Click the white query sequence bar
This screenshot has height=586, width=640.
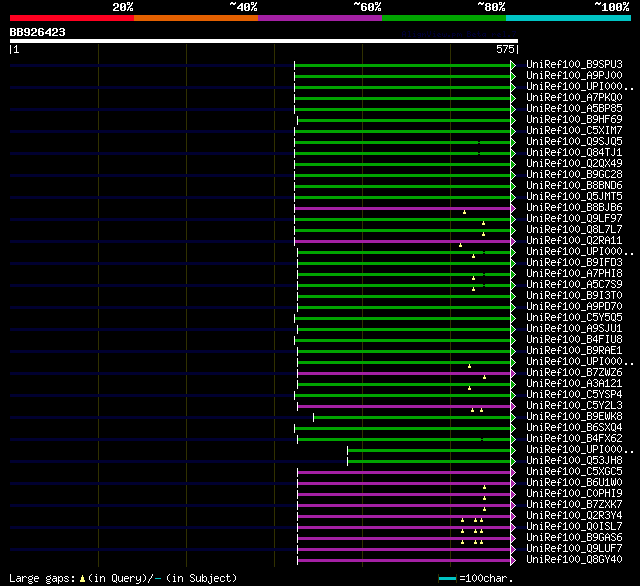coord(264,41)
